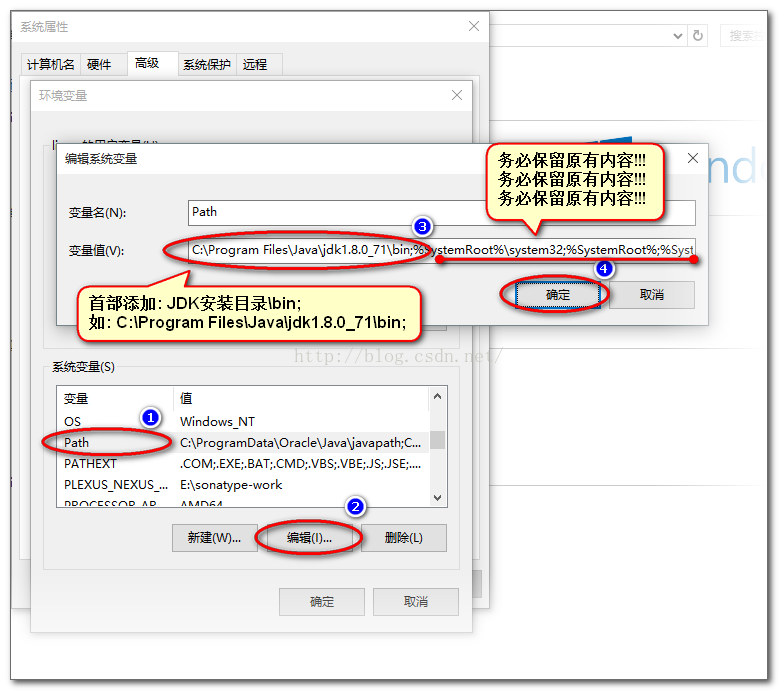Click the 值 column header

pyautogui.click(x=301, y=398)
